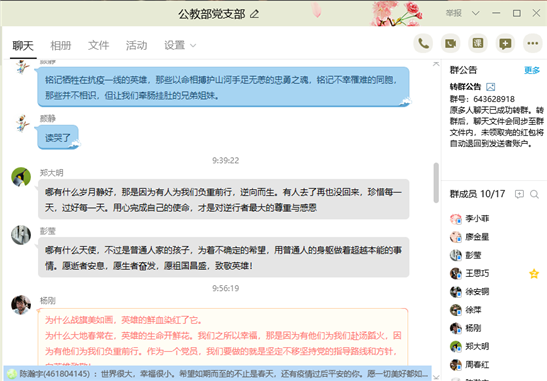Image resolution: width=547 pixels, height=381 pixels.
Task: Open the more options ellipsis menu
Action: (533, 44)
